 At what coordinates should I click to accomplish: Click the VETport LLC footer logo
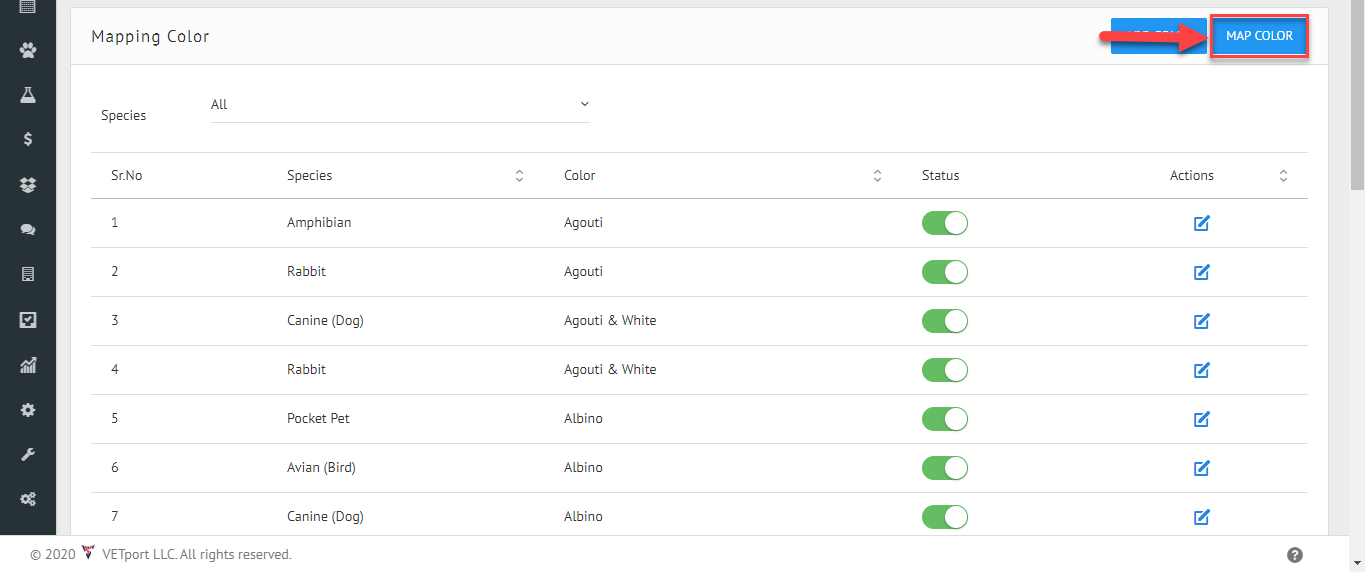pos(88,553)
